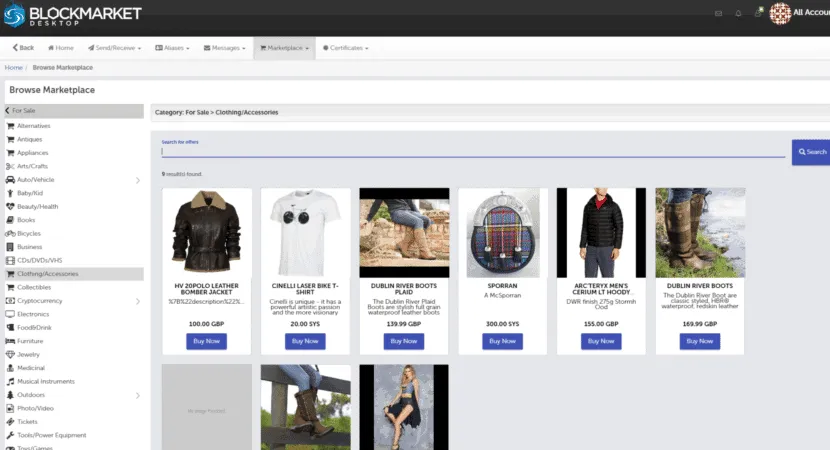Image resolution: width=830 pixels, height=450 pixels.
Task: Open the HV 20Polo leather jacket thumbnail
Action: (206, 233)
